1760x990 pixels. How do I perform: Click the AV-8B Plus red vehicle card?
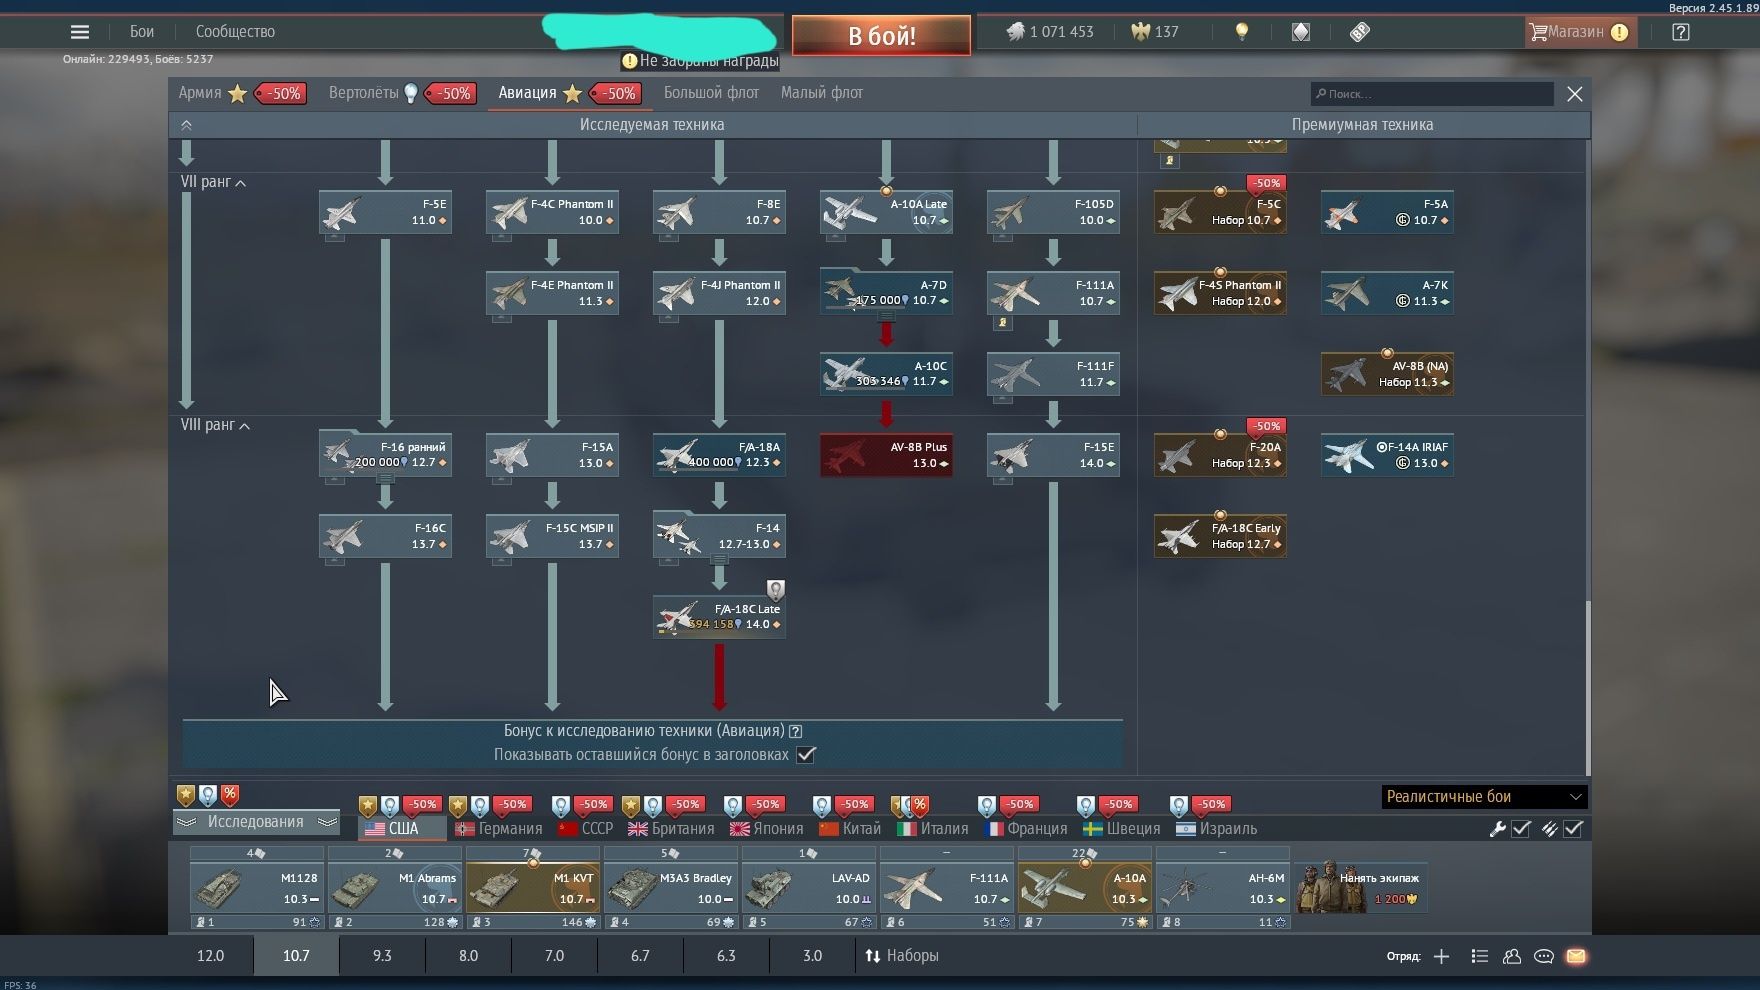[x=886, y=455]
